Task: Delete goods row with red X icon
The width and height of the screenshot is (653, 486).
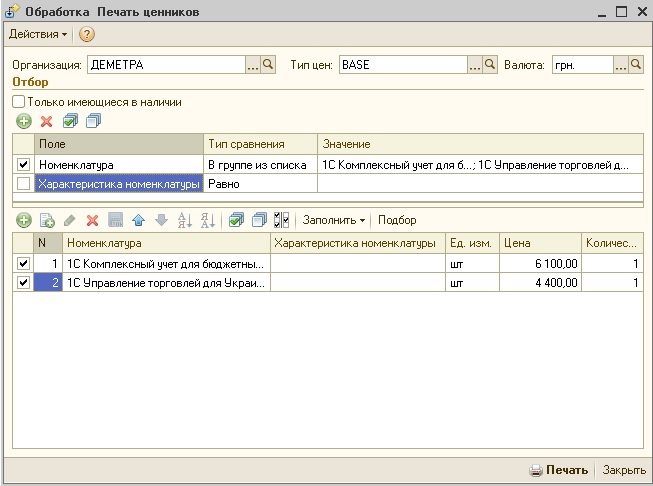Action: (92, 220)
